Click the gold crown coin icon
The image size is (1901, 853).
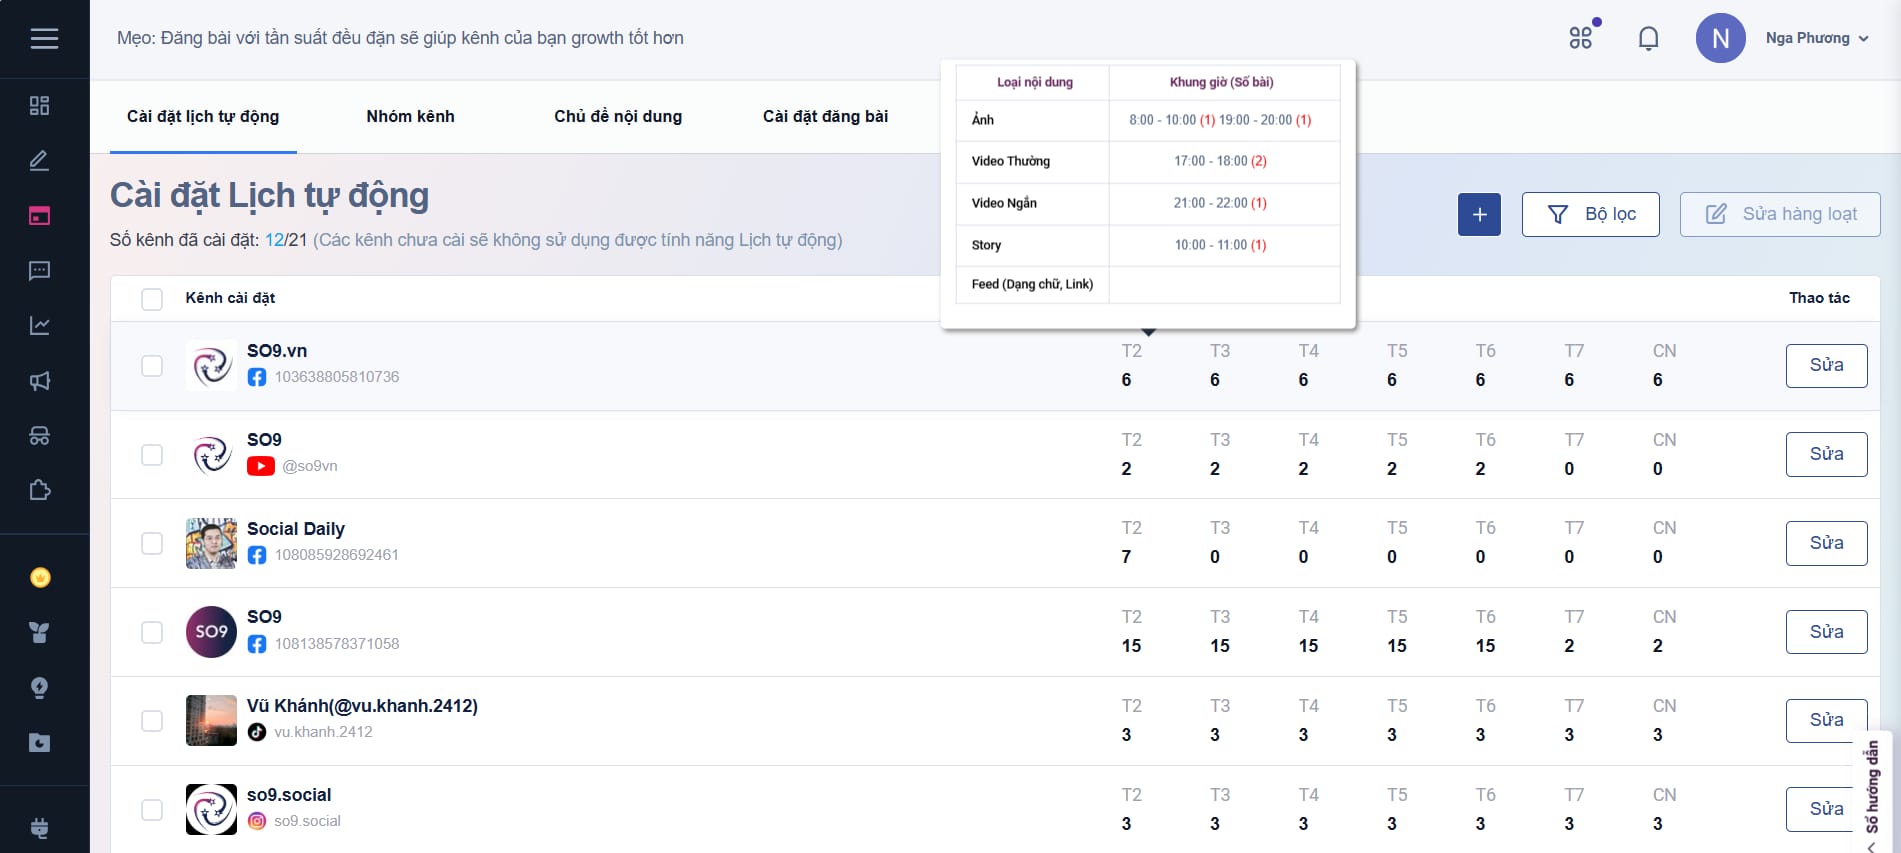(40, 578)
